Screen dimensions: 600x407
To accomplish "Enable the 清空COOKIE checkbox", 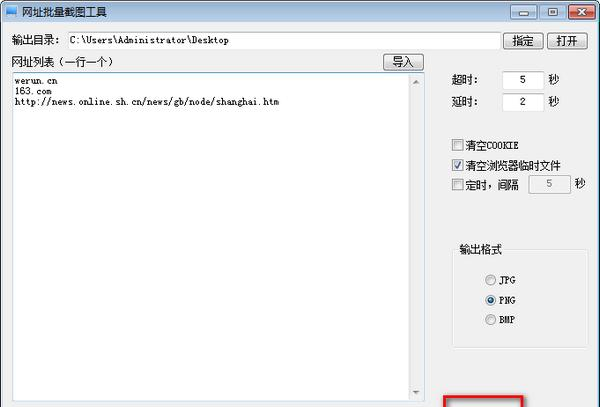I will [457, 145].
